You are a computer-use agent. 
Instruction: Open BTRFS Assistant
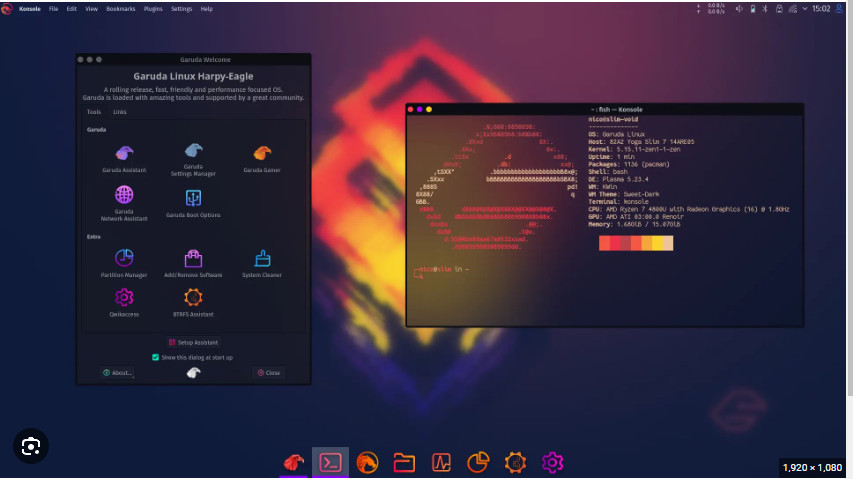[193, 303]
